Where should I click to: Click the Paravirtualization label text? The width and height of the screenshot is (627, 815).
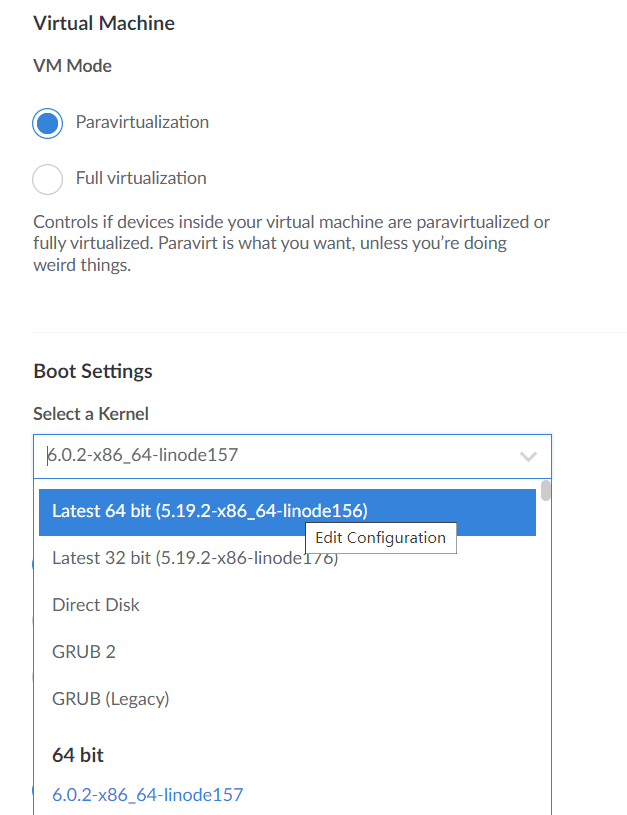click(142, 122)
